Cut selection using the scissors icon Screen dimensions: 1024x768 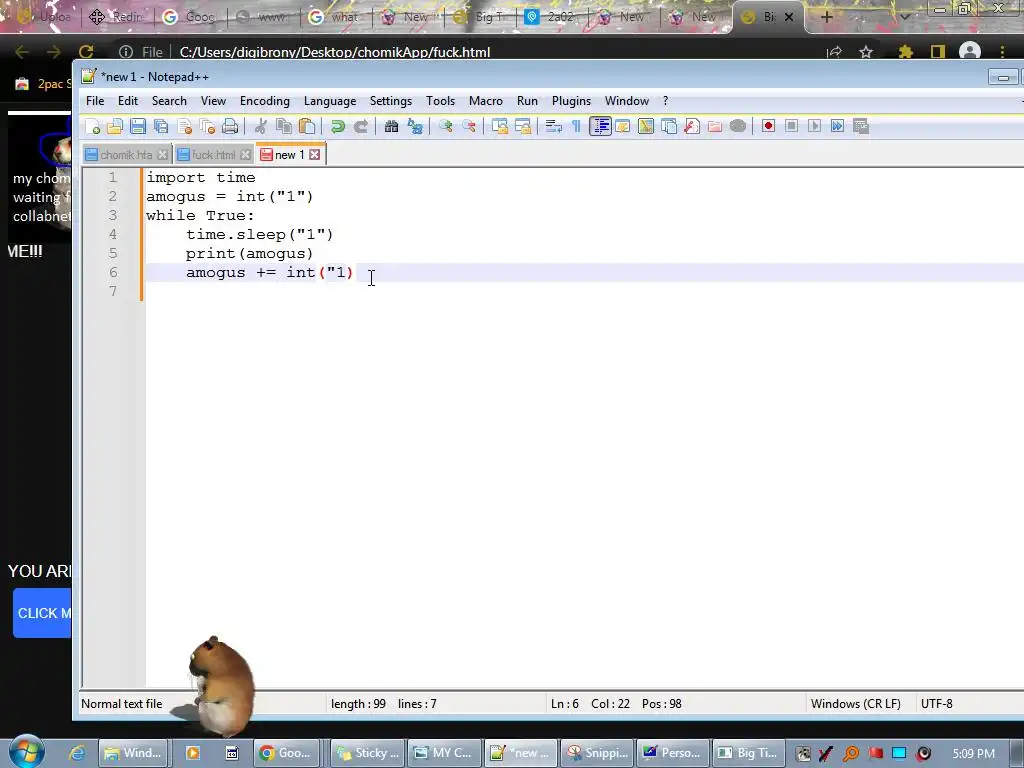[x=261, y=126]
